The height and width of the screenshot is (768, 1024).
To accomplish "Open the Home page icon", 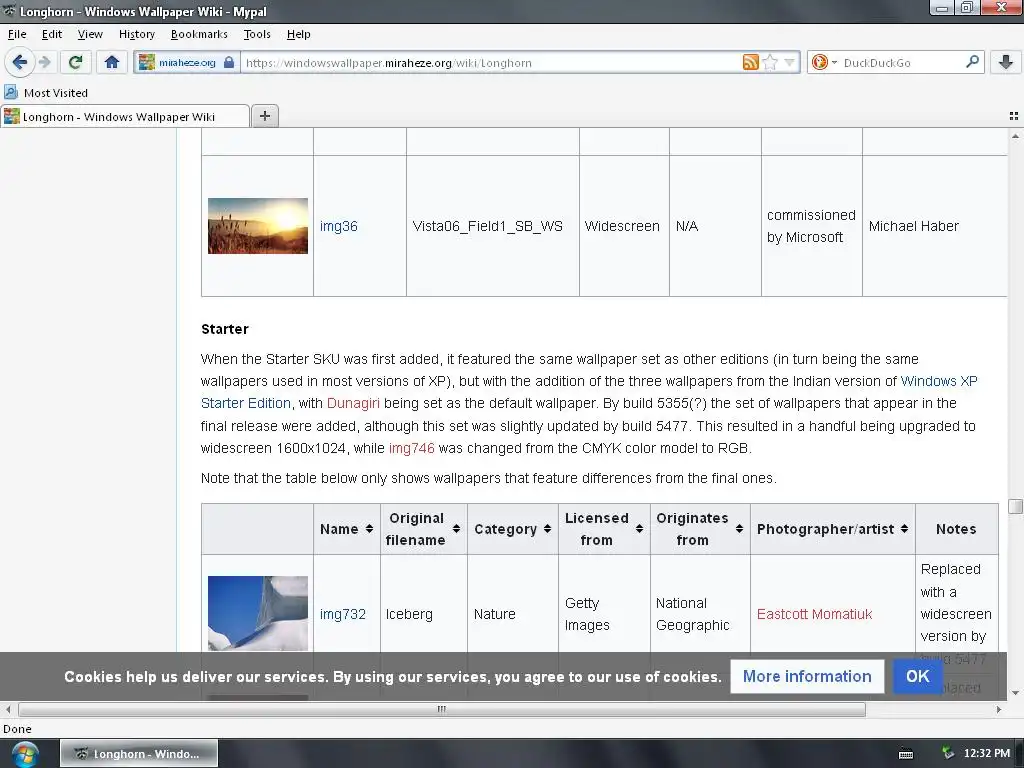I will pyautogui.click(x=112, y=62).
